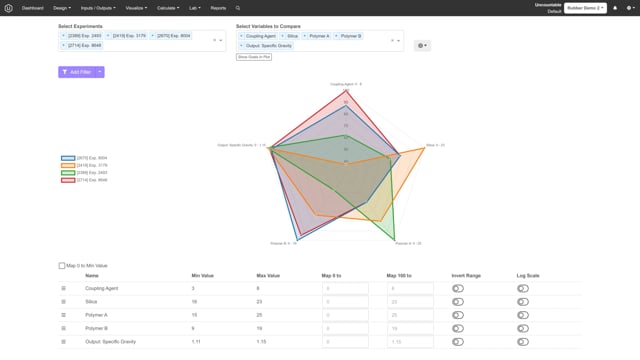This screenshot has height=360, width=640.
Task: Open the plot settings gear dropdown
Action: 422,46
